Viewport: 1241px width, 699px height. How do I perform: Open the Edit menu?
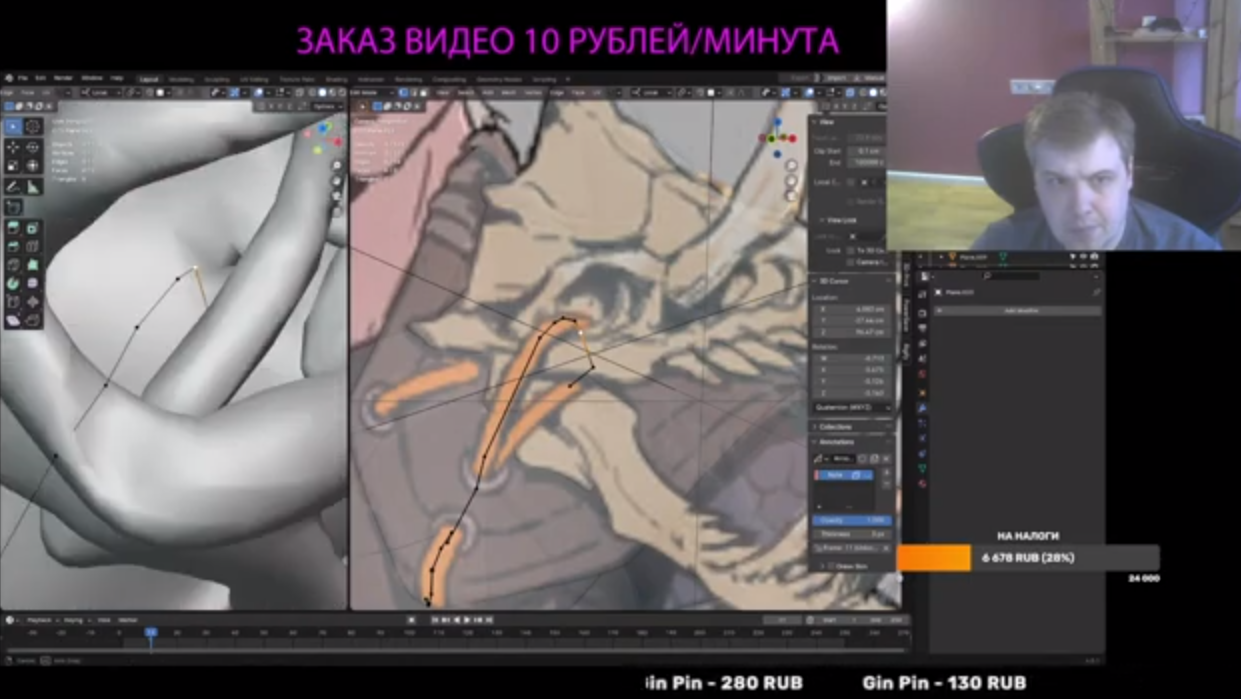(x=40, y=78)
